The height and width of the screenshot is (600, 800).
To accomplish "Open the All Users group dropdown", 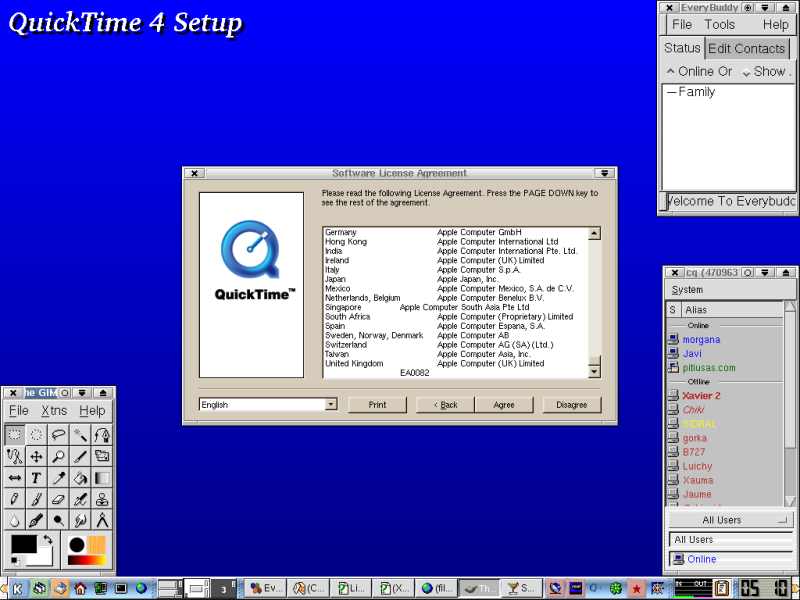I will point(731,520).
